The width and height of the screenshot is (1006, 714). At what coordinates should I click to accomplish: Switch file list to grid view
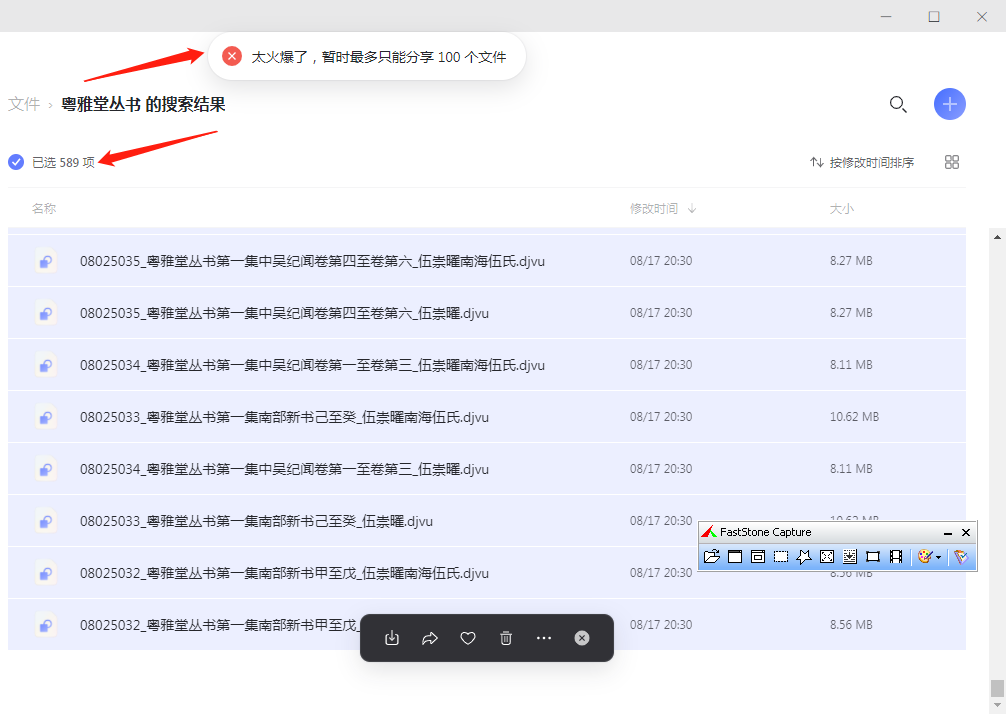tap(951, 161)
